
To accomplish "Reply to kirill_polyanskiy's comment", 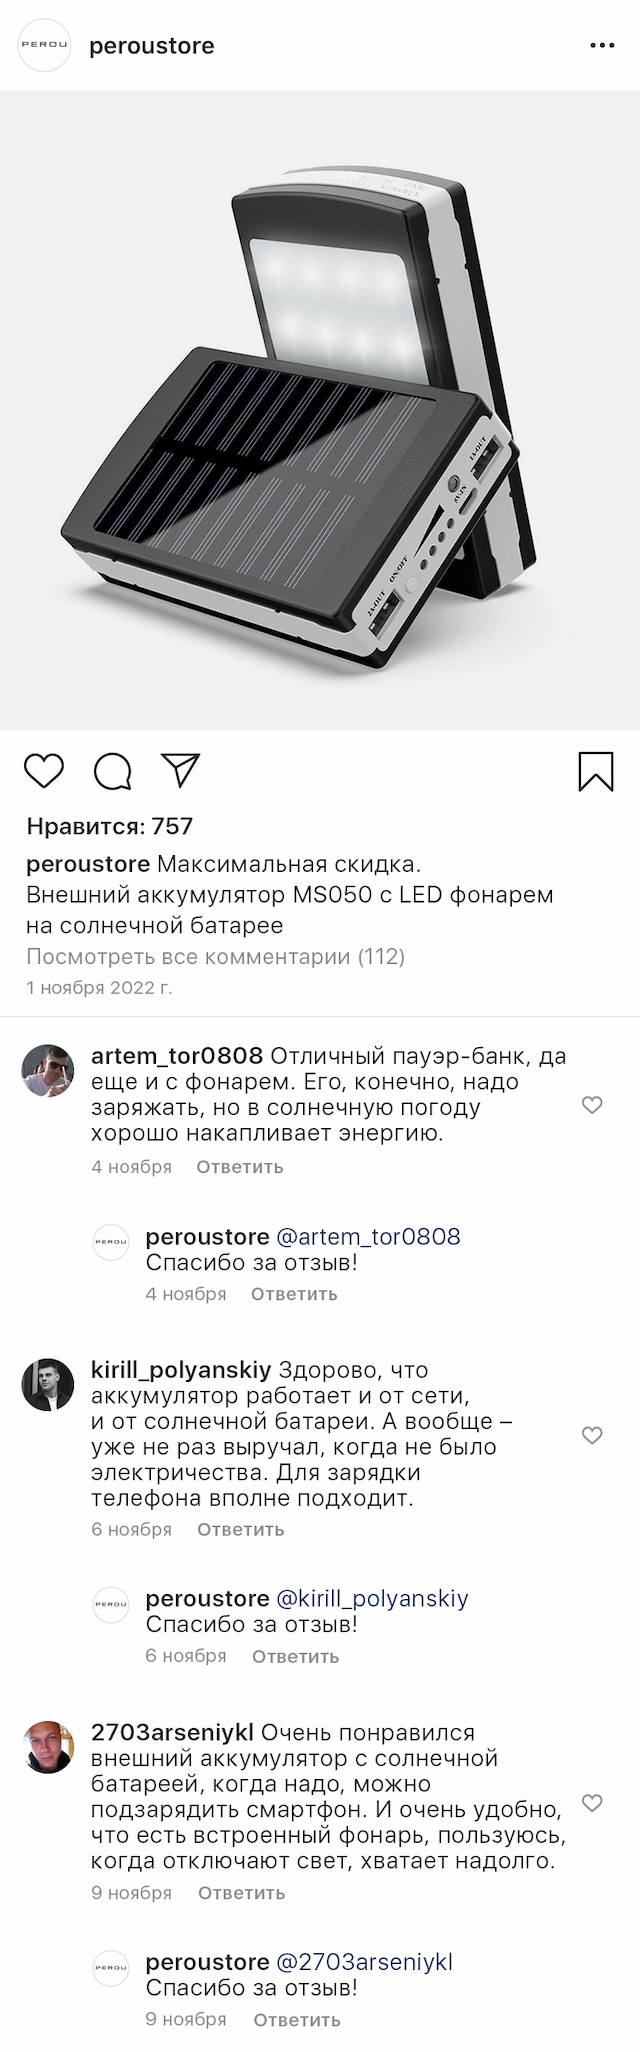I will click(241, 1530).
